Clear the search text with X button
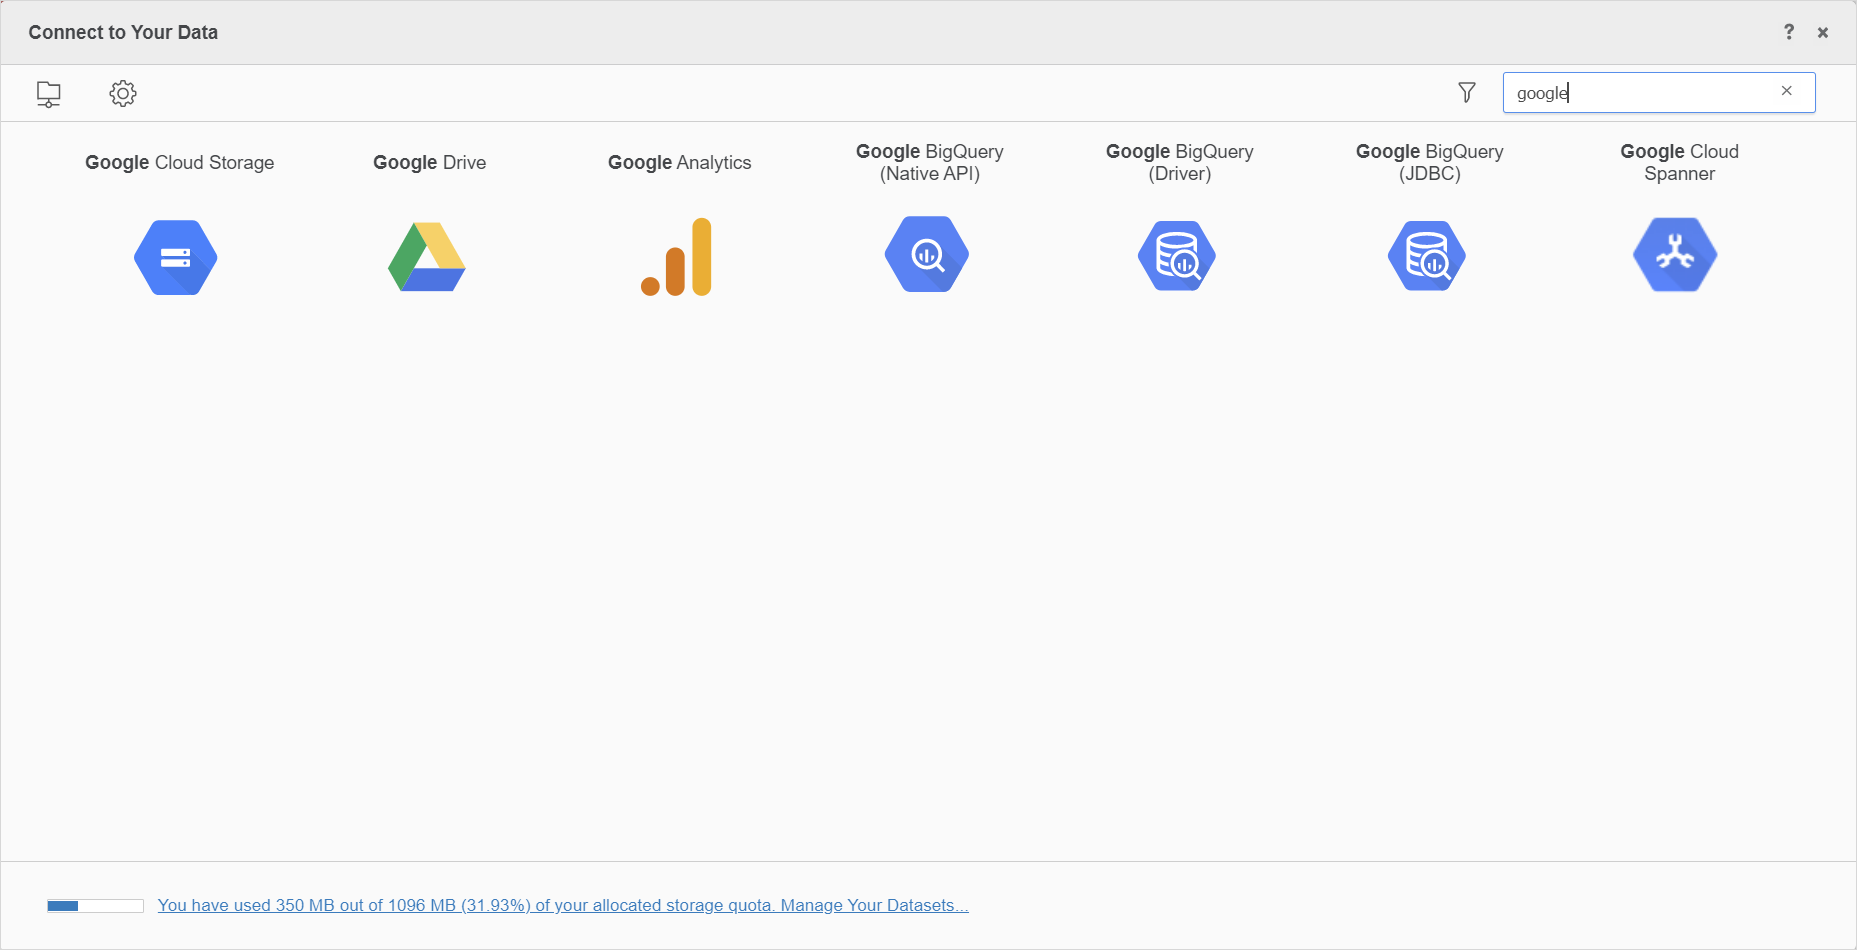Screen dimensions: 1857x950 [x=1786, y=91]
